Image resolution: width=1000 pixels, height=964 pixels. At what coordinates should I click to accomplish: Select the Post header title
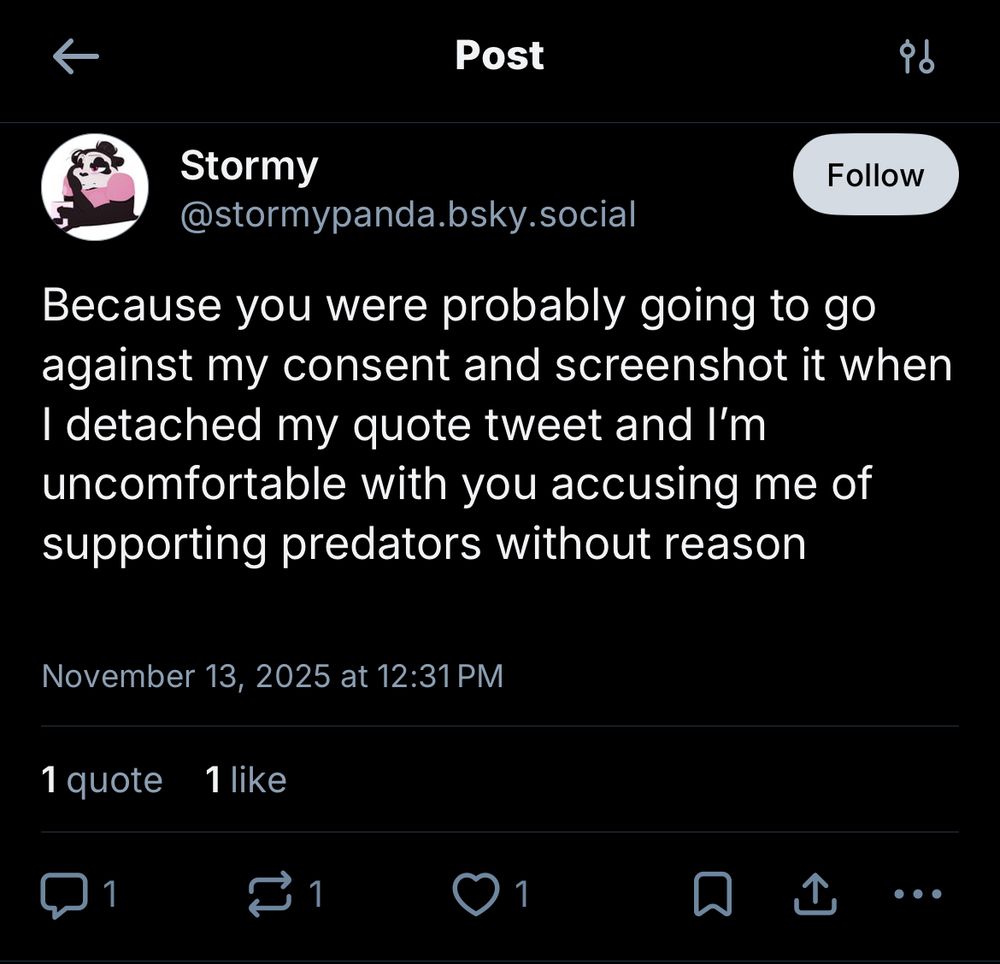tap(499, 57)
